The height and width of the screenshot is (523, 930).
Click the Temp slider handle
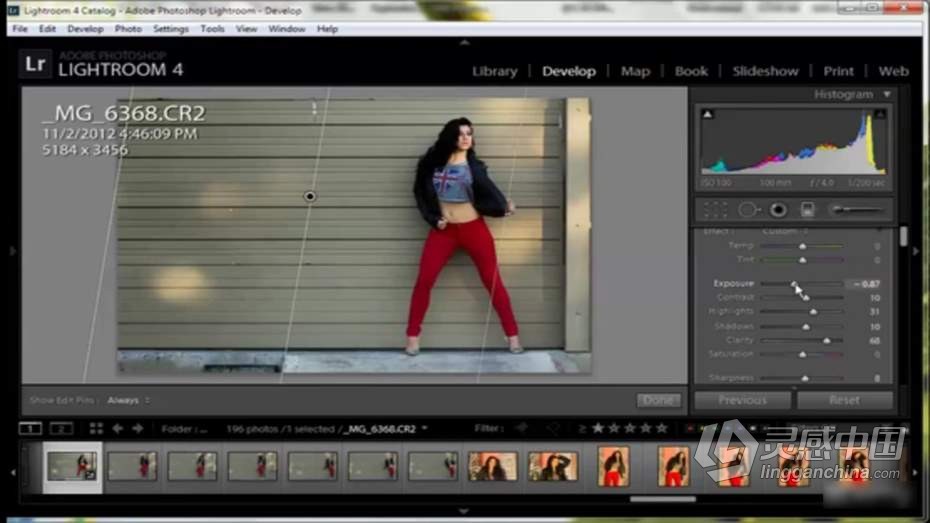point(802,245)
